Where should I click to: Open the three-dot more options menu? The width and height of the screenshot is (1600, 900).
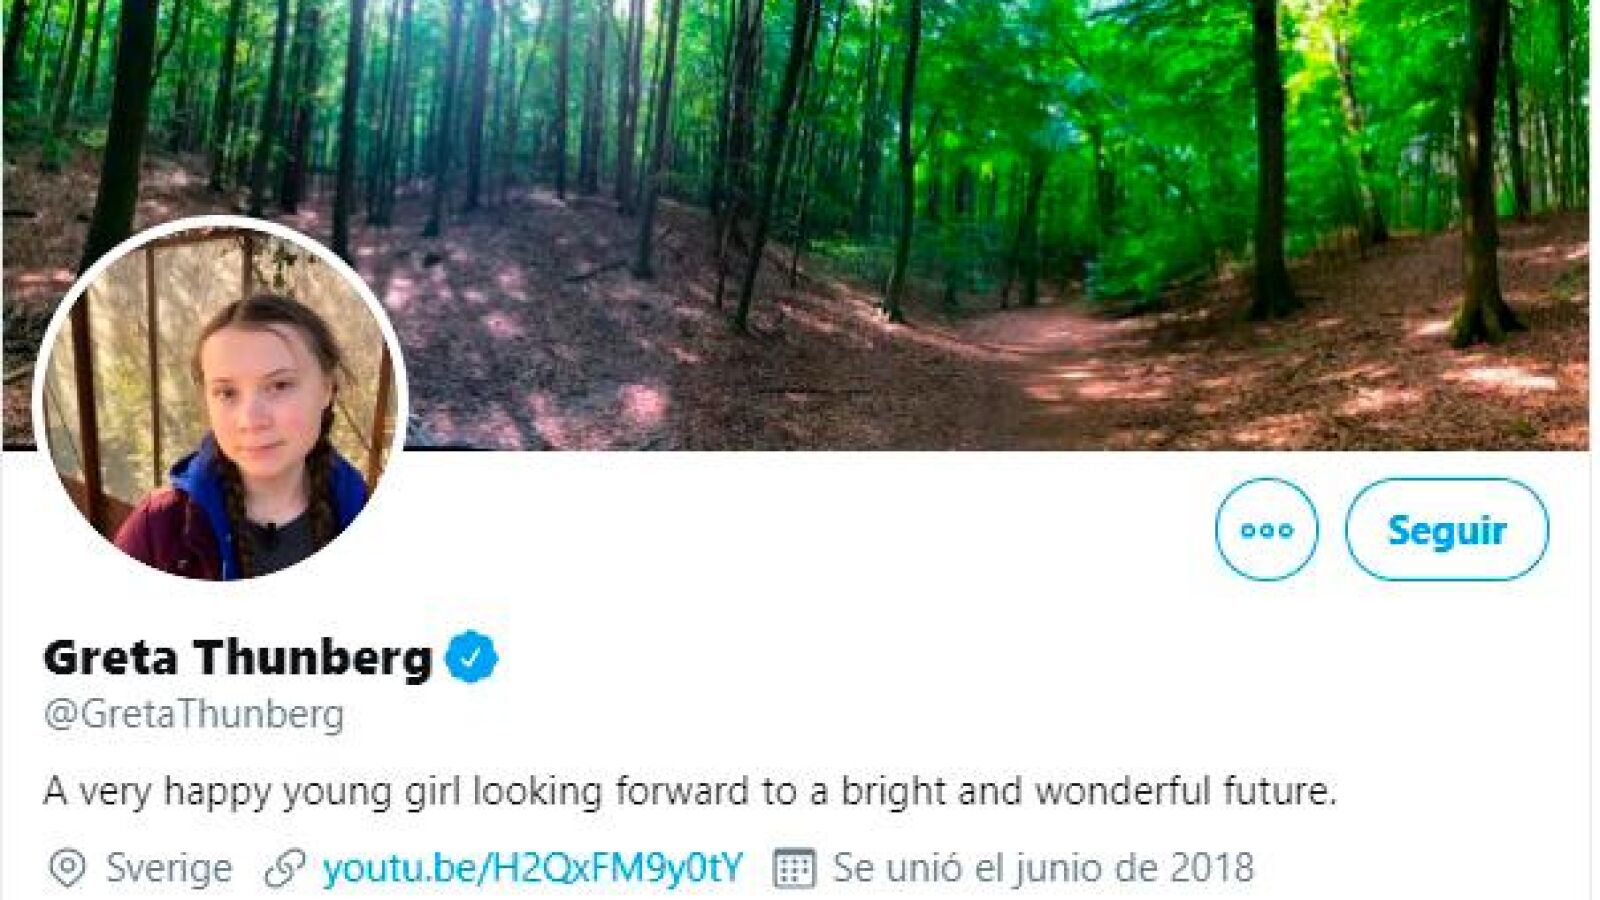pyautogui.click(x=1266, y=529)
